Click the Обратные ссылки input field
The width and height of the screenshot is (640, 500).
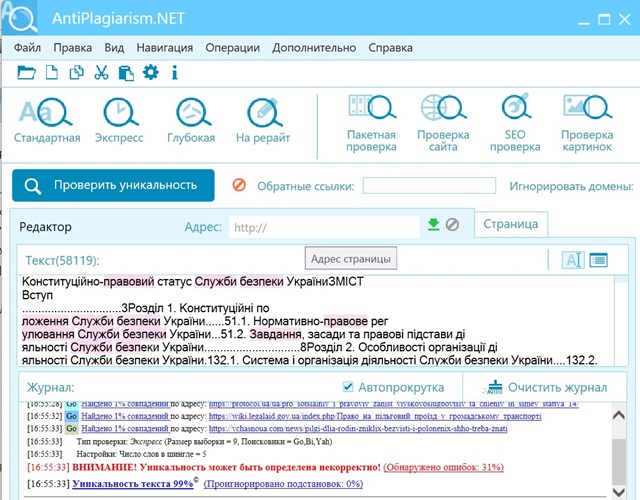[x=429, y=186]
